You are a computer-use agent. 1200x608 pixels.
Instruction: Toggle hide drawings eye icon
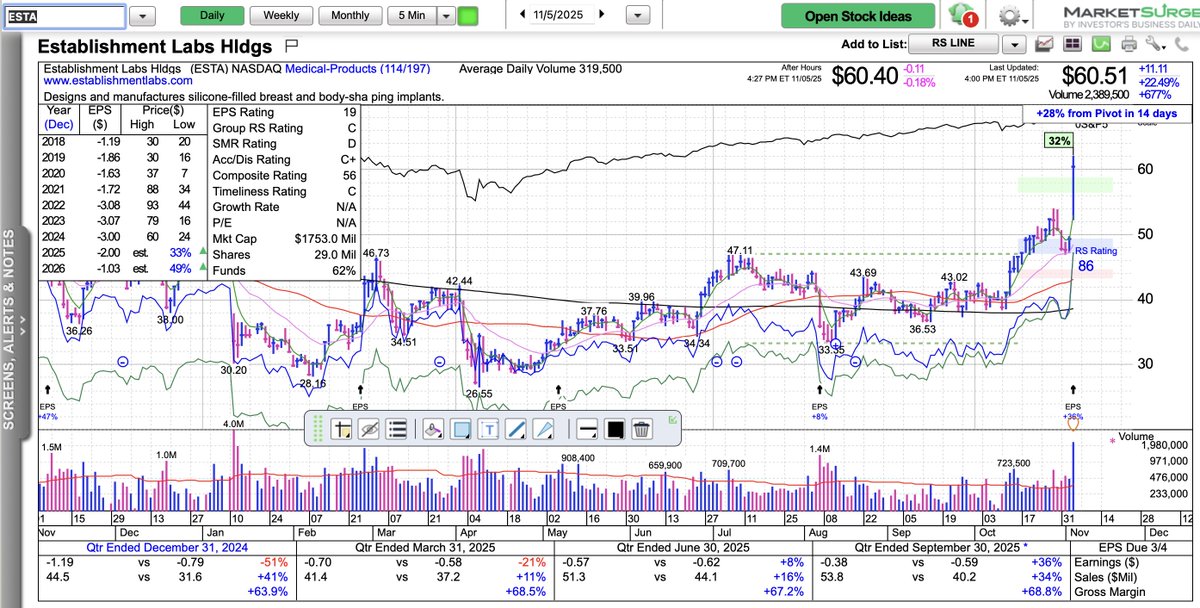pyautogui.click(x=369, y=430)
